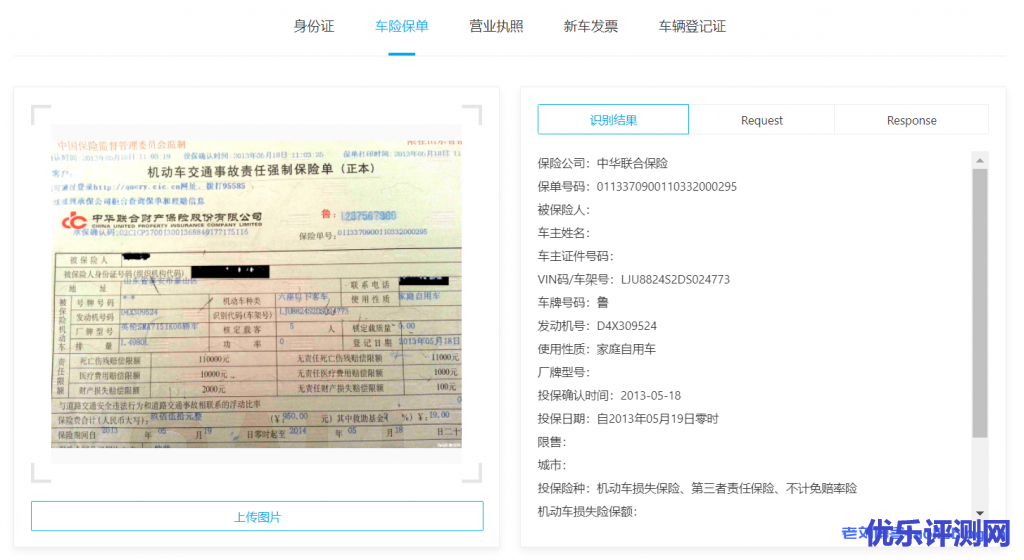View the Request tab

pyautogui.click(x=761, y=119)
